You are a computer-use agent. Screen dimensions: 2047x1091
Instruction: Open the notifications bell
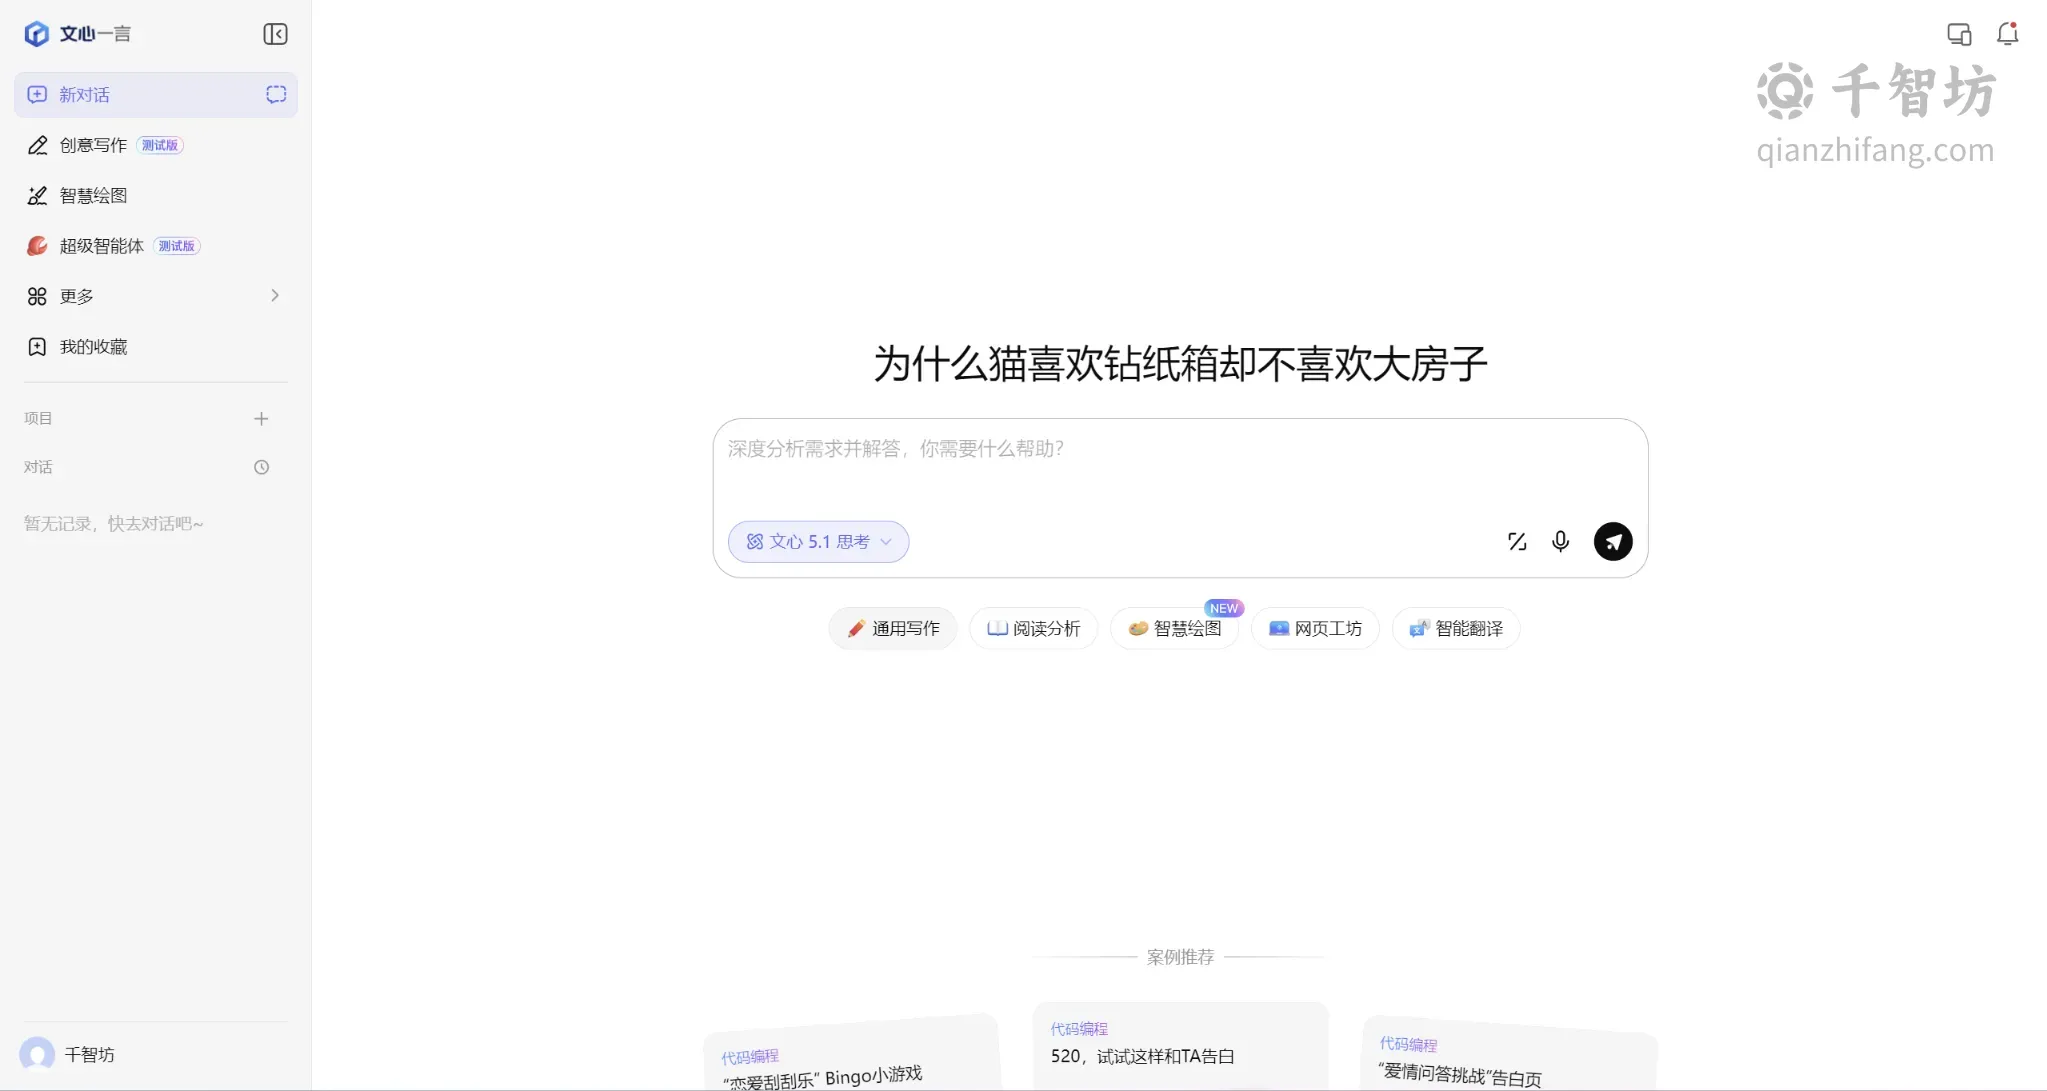[x=2007, y=35]
